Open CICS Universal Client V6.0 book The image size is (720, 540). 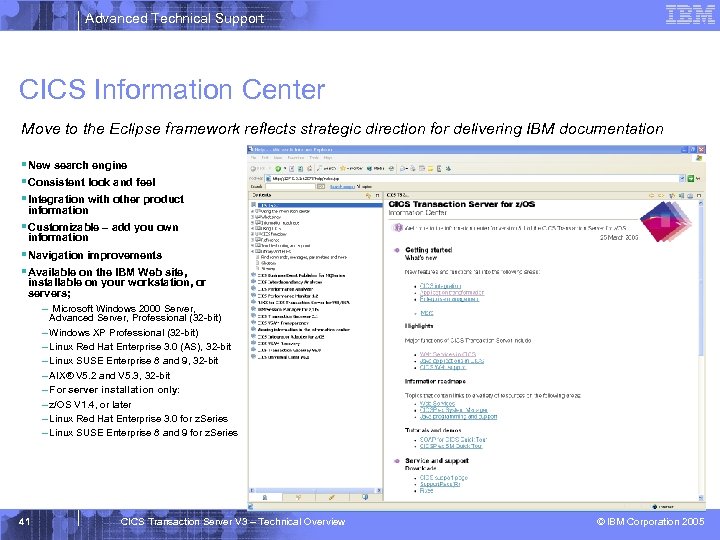click(283, 357)
